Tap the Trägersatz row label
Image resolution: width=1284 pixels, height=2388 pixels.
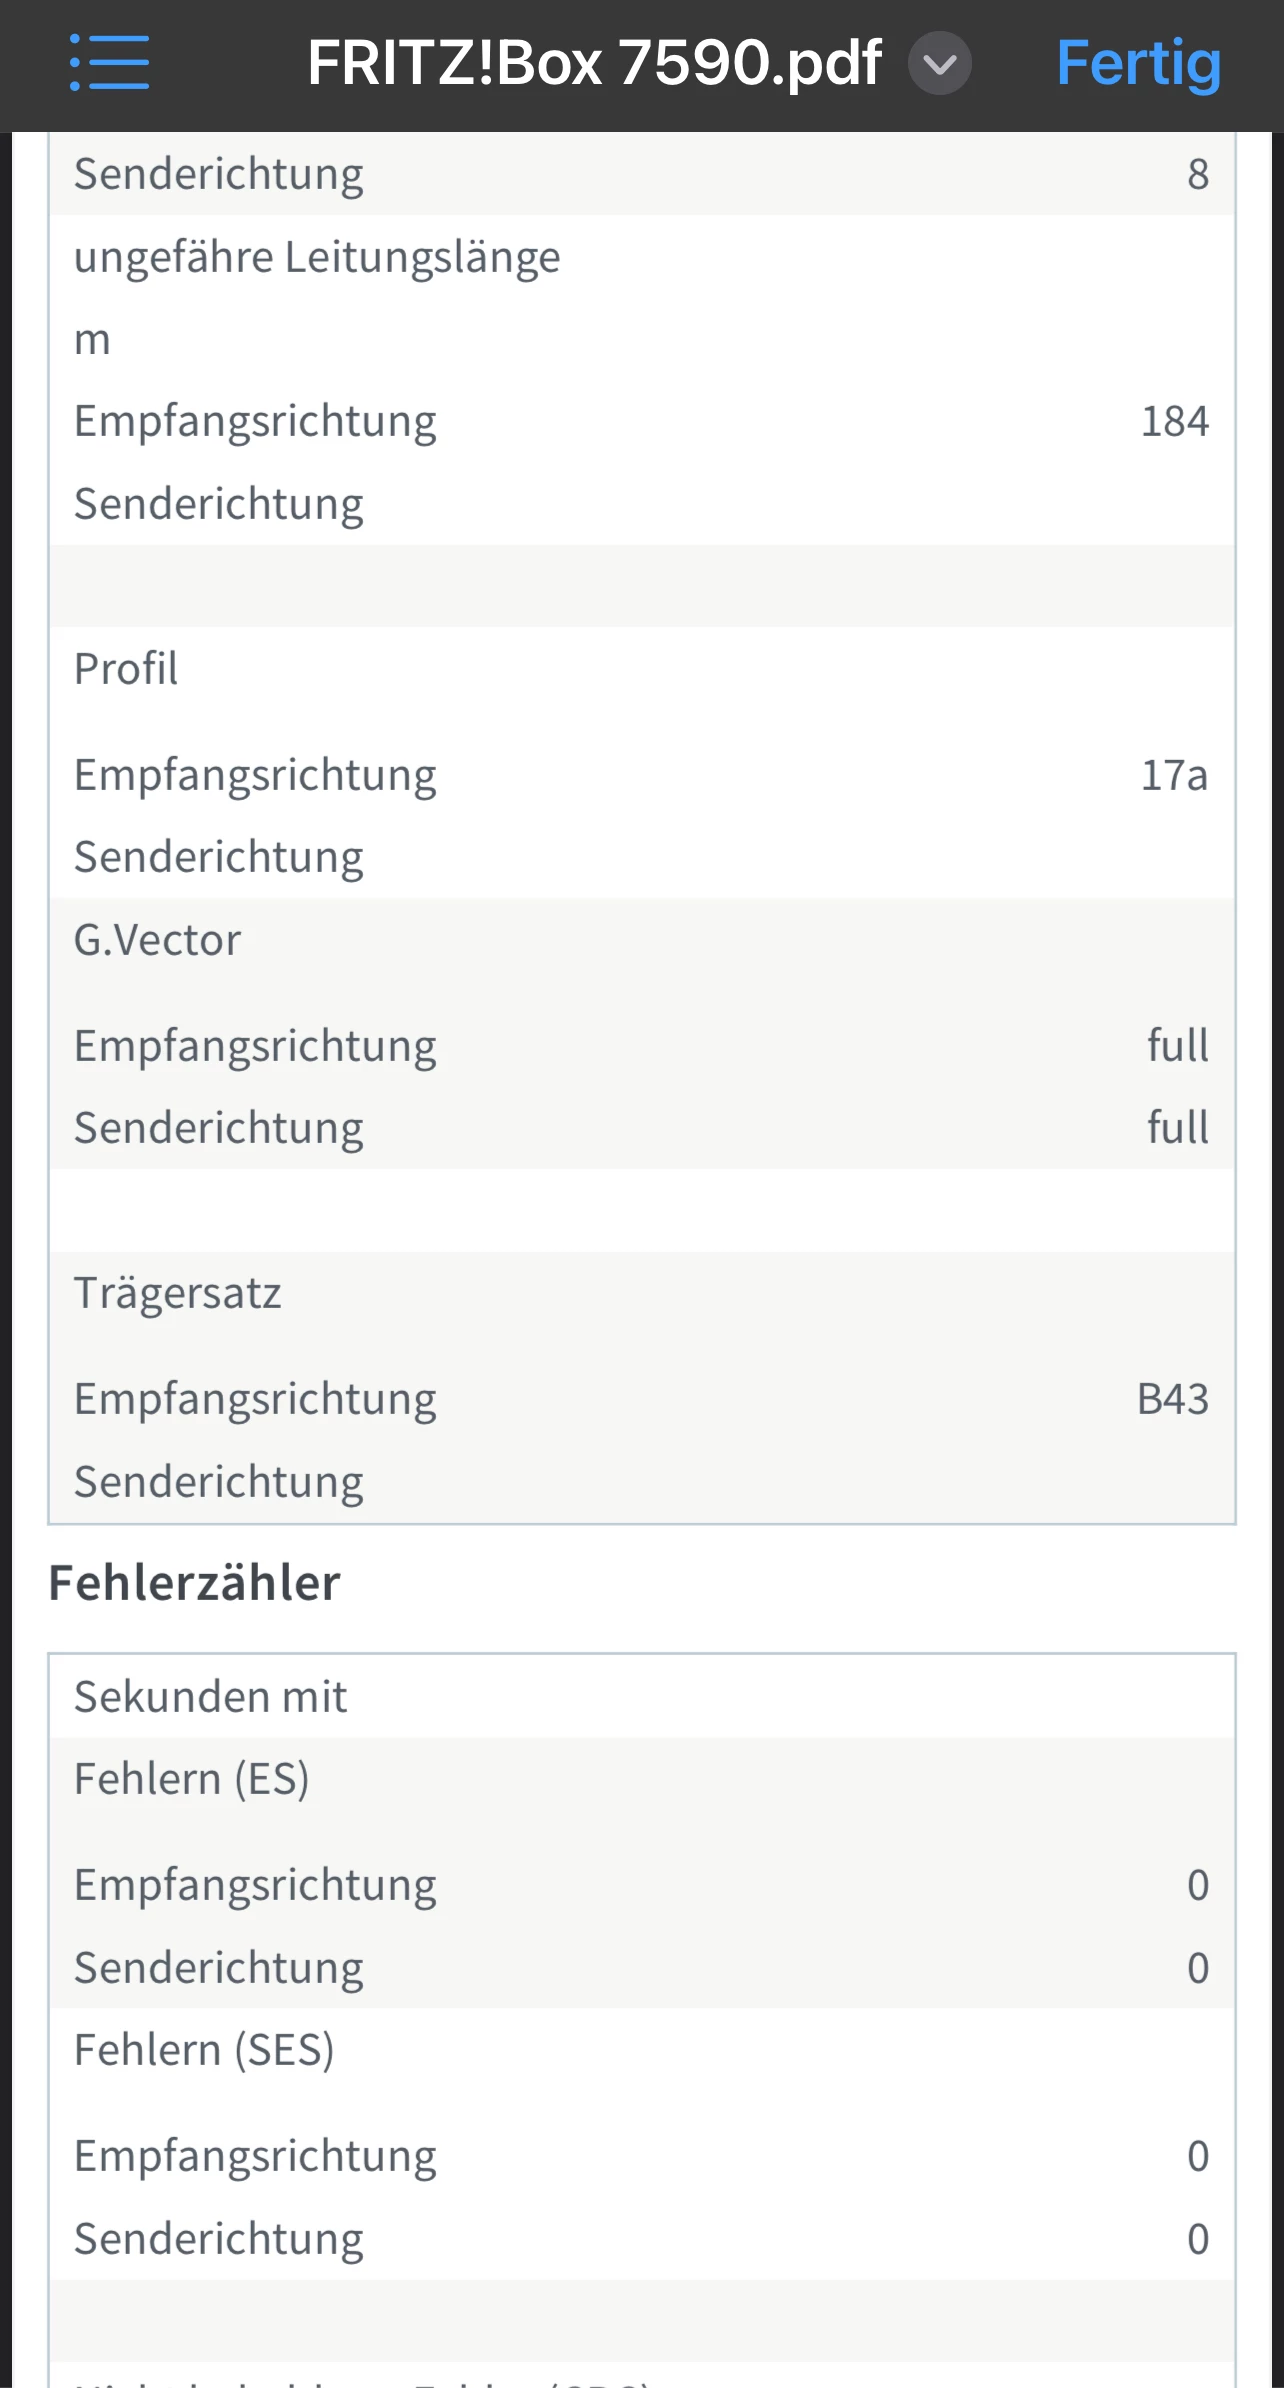coord(178,1293)
